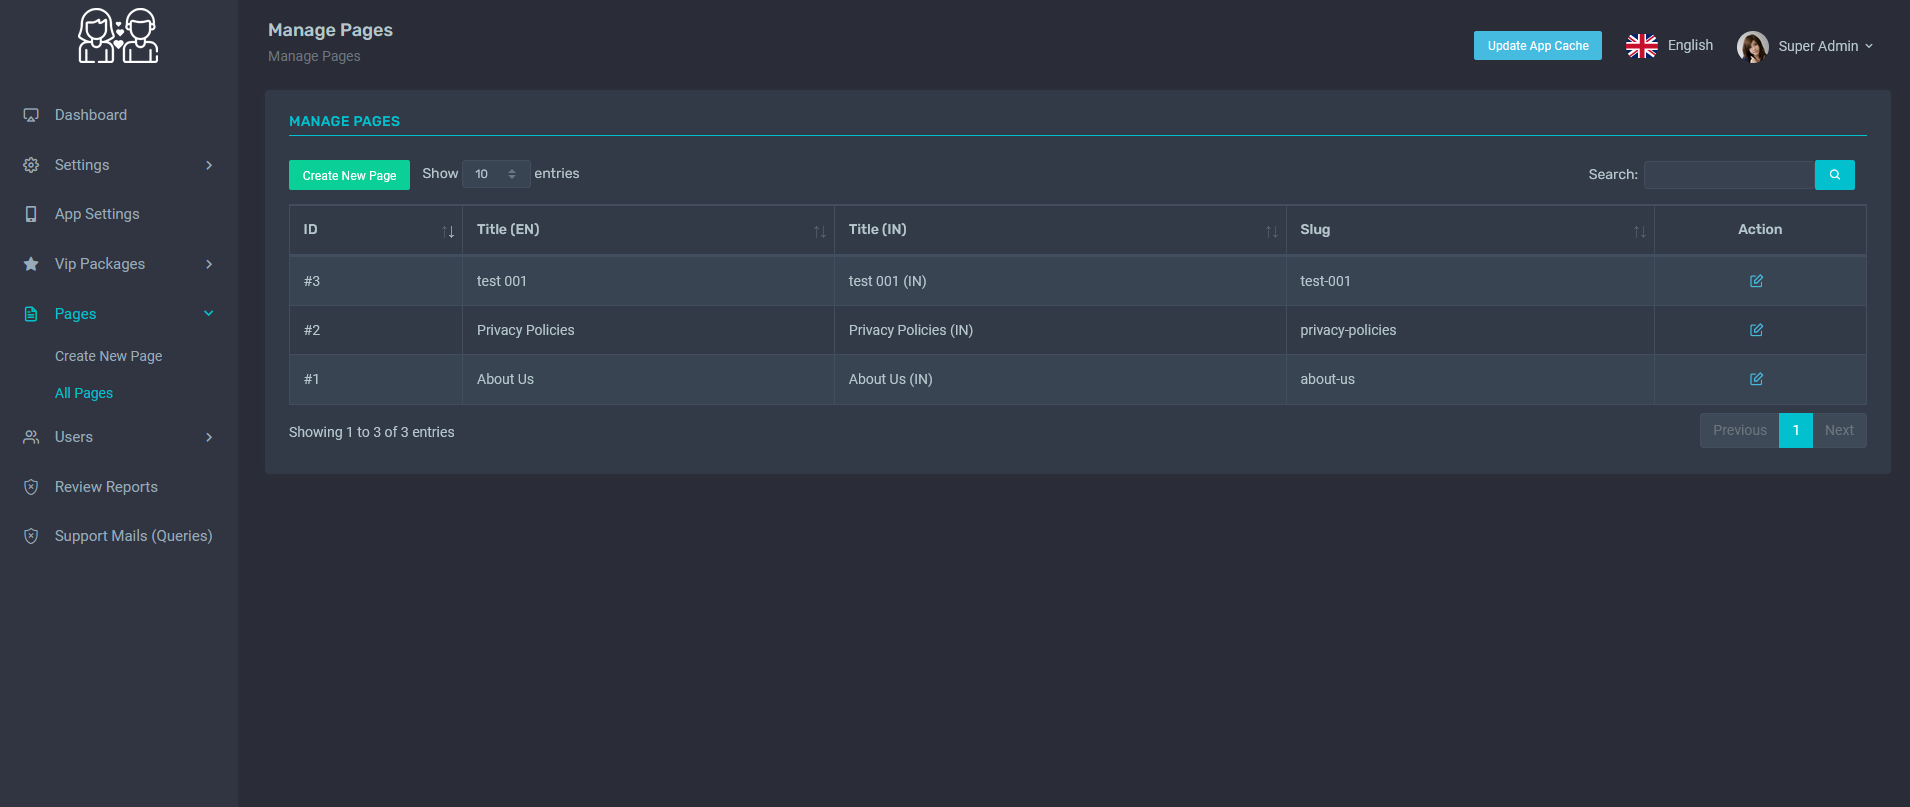
Task: Click the UK flag language icon
Action: (1641, 46)
